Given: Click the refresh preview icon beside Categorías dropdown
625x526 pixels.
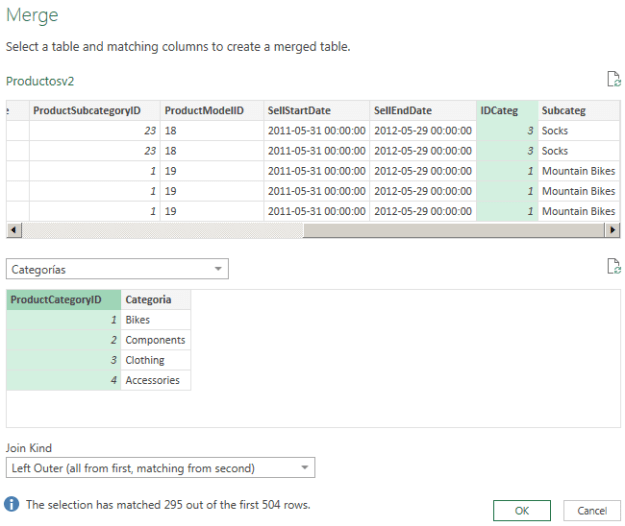Looking at the screenshot, I should 613,266.
